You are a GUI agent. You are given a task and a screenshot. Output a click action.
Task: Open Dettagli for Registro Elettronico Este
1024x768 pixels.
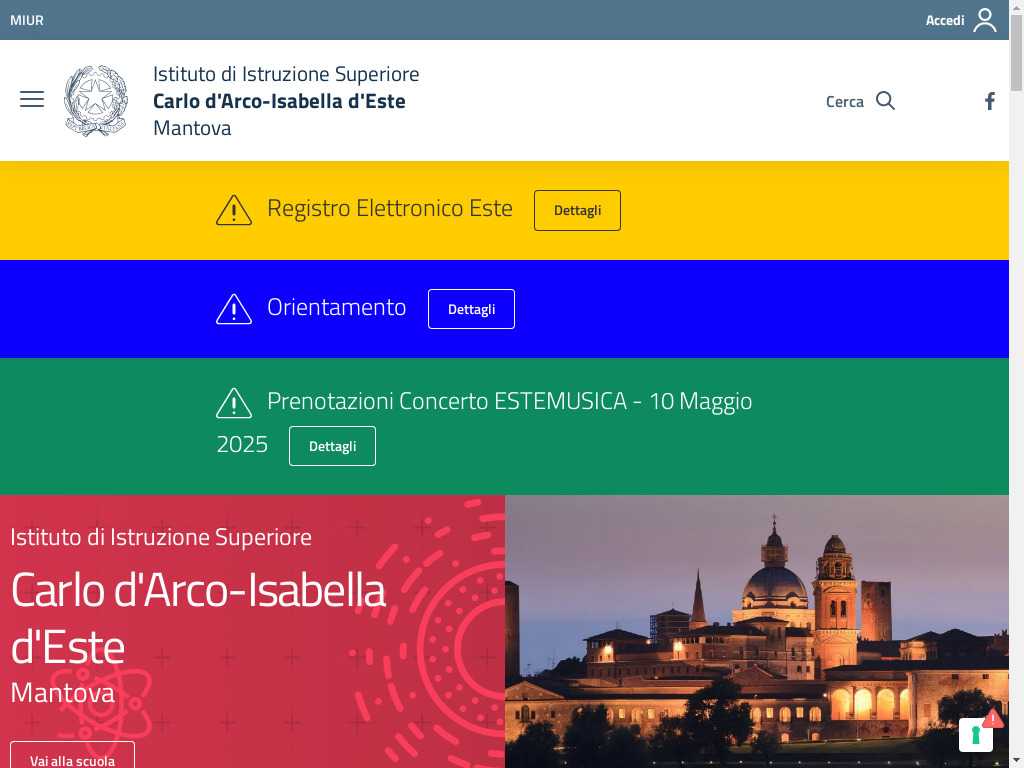pos(577,210)
